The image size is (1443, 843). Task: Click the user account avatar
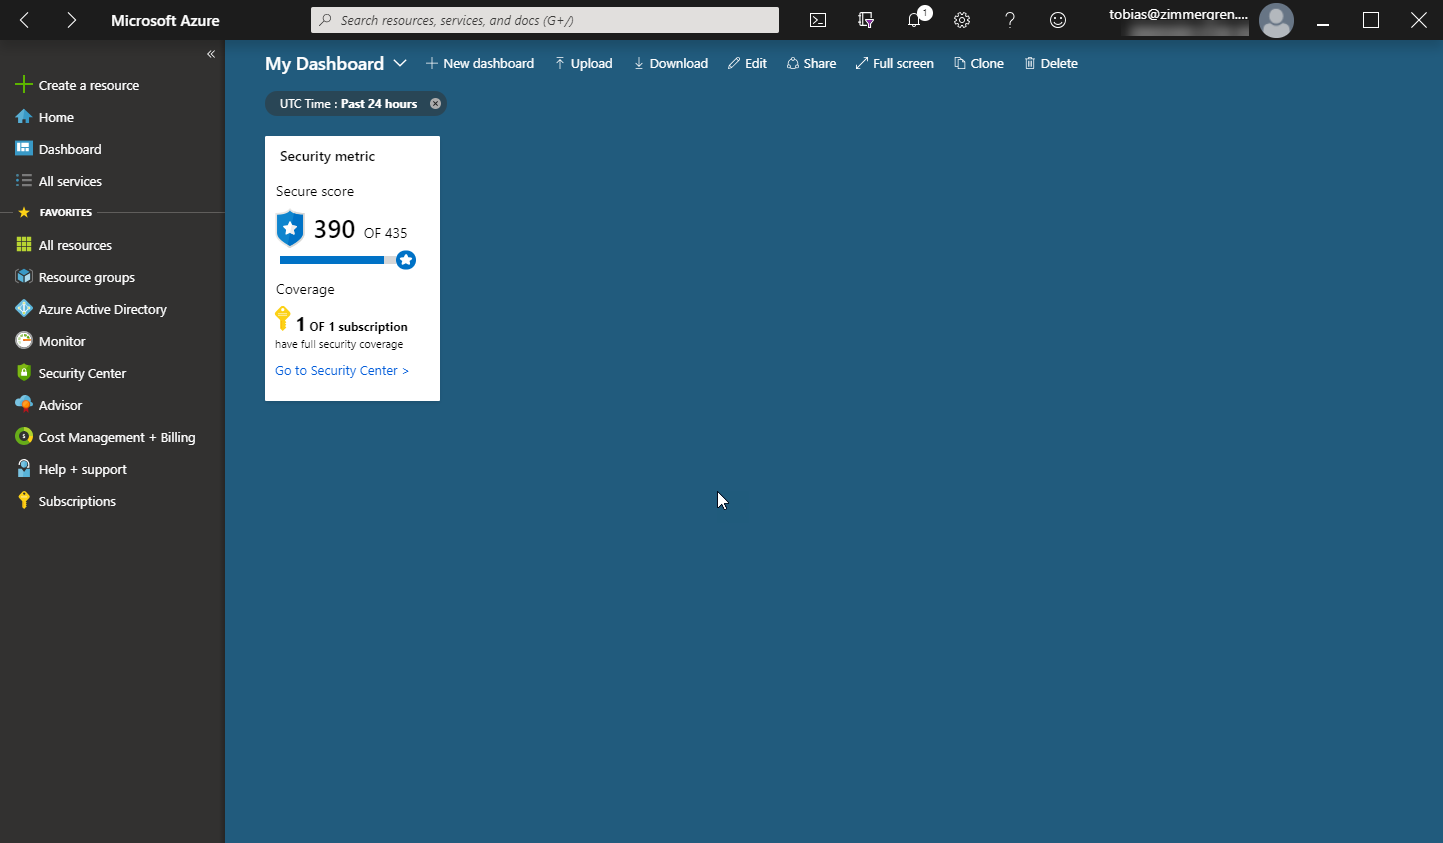[1276, 20]
